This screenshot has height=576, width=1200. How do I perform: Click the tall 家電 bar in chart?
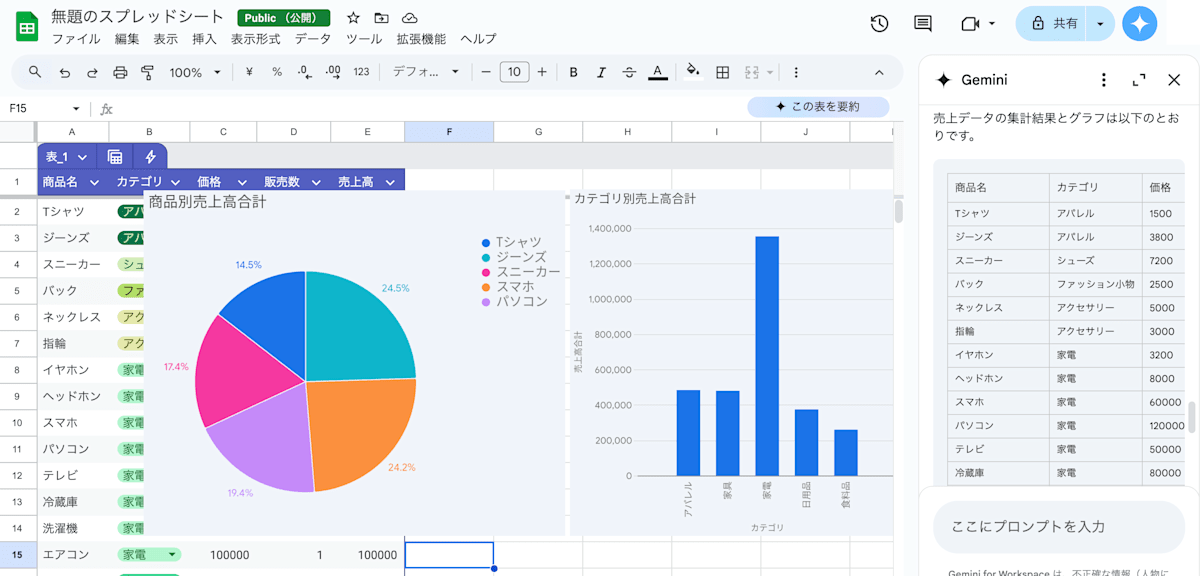click(x=767, y=356)
